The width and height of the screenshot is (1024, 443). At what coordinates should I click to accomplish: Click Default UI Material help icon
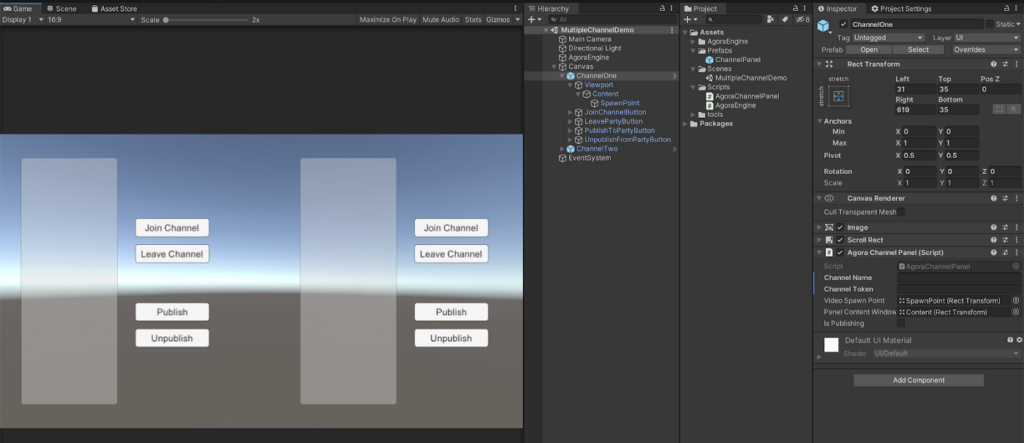point(1010,340)
